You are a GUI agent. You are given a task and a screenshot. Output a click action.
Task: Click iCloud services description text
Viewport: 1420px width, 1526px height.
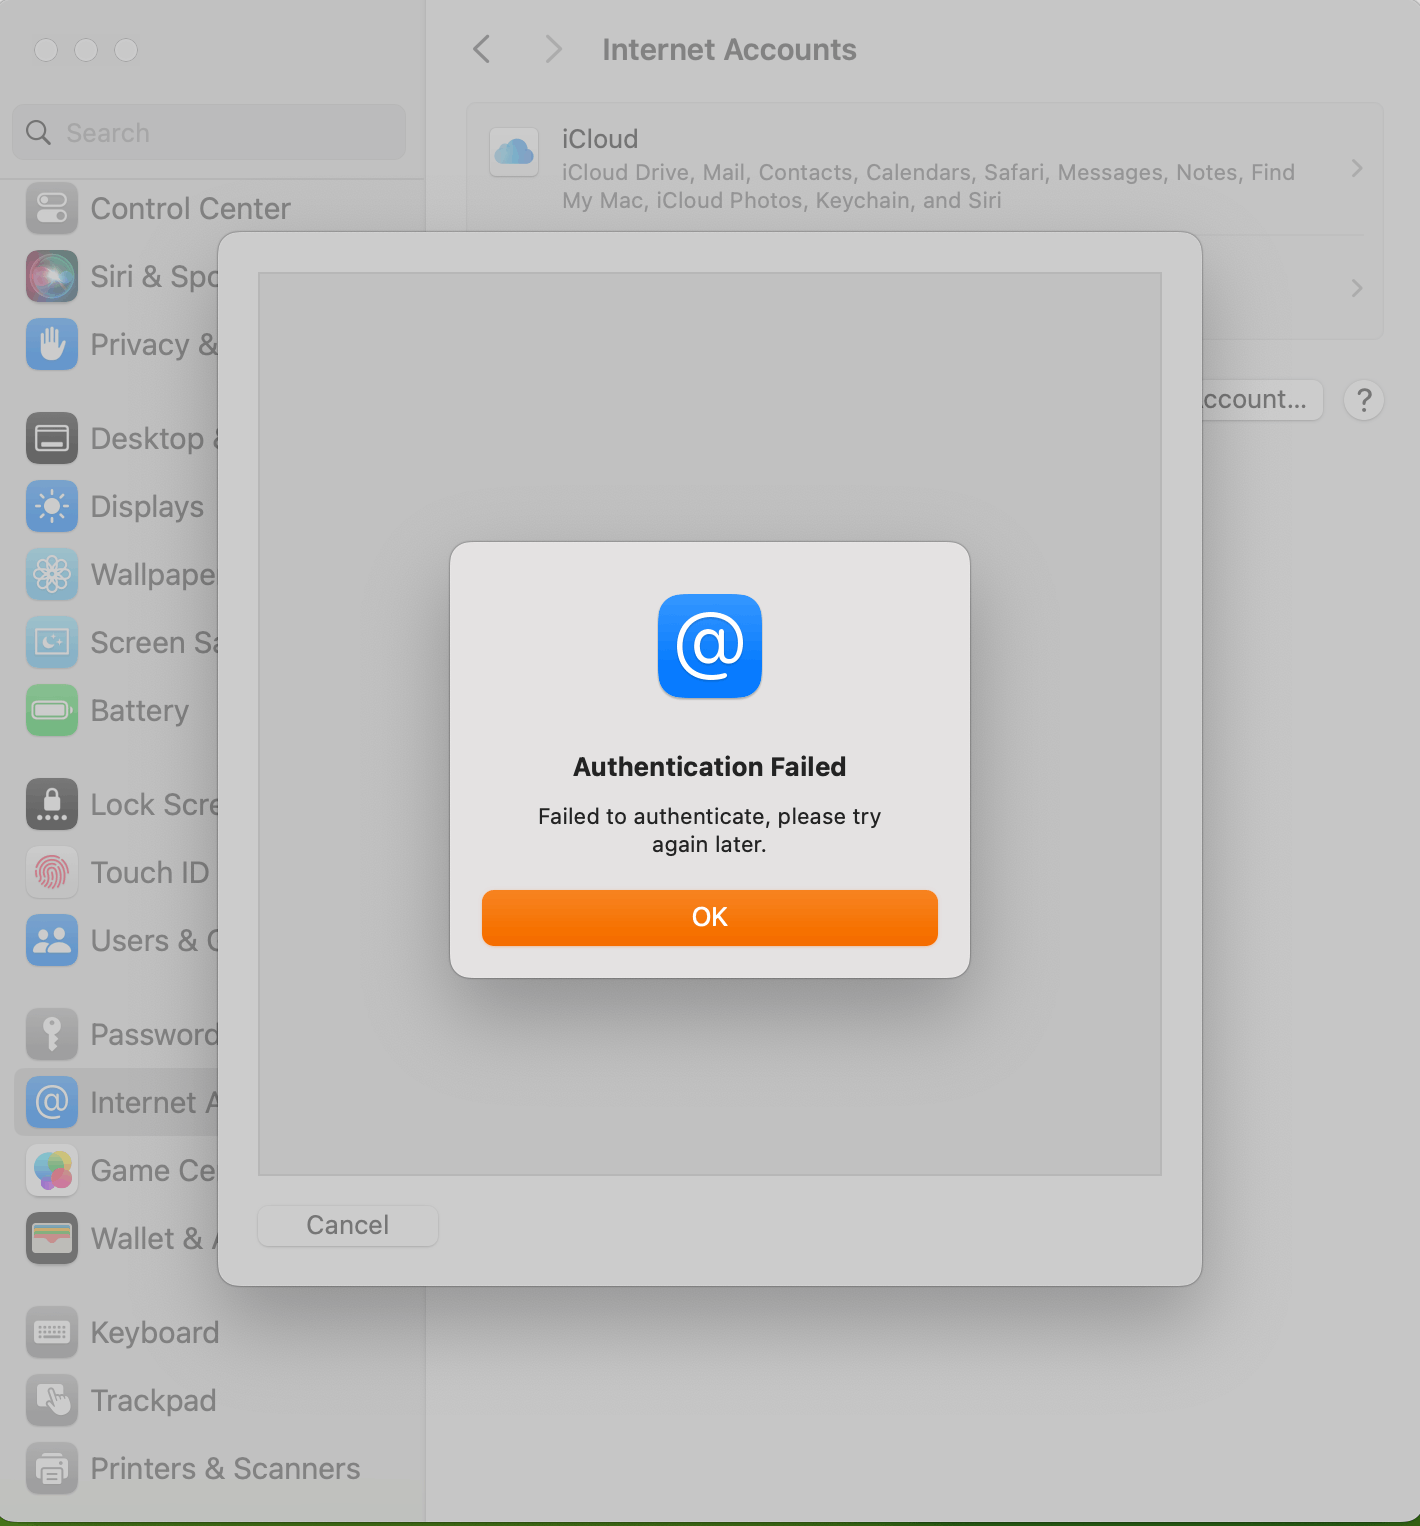pyautogui.click(x=928, y=186)
